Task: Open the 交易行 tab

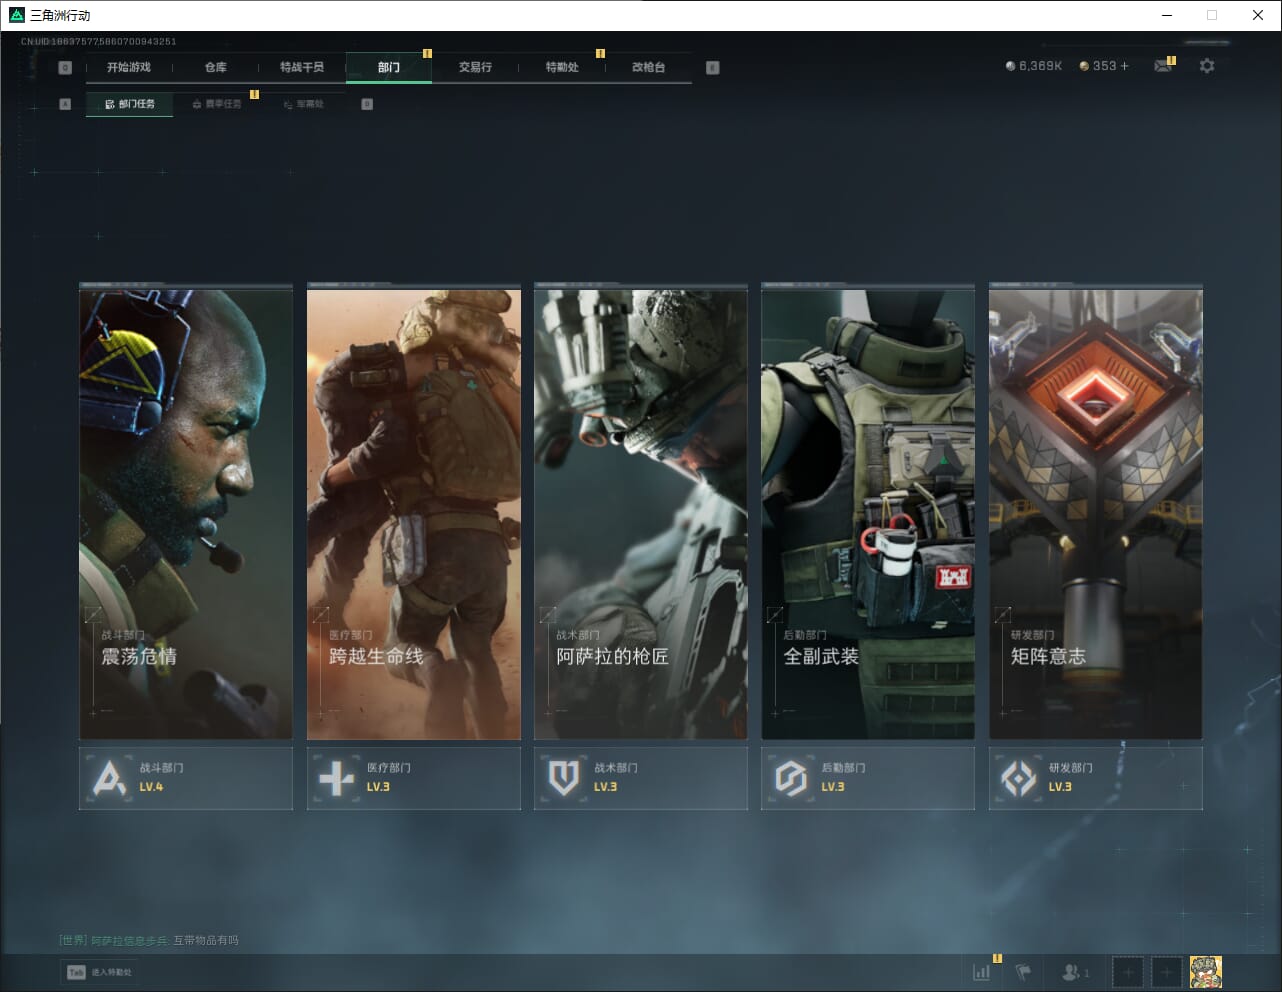Action: coord(475,67)
